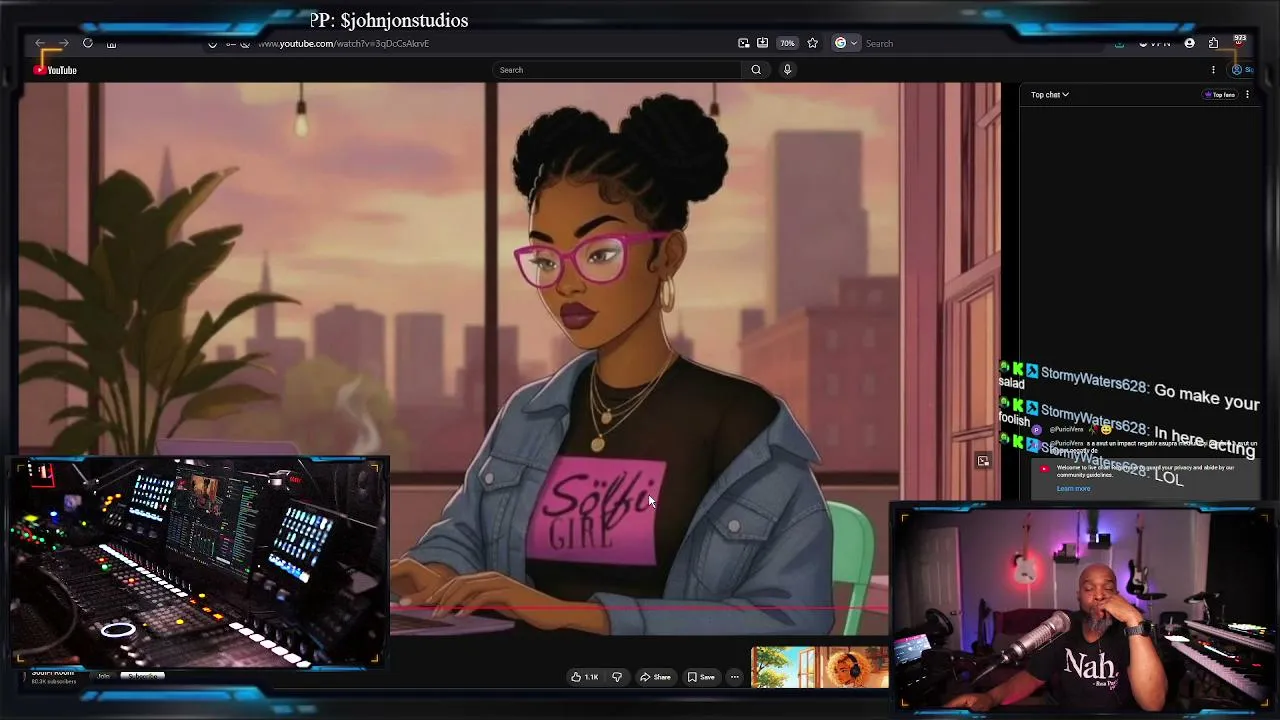Activate voice search microphone on YouTube
Viewport: 1280px width, 720px height.
pyautogui.click(x=787, y=70)
